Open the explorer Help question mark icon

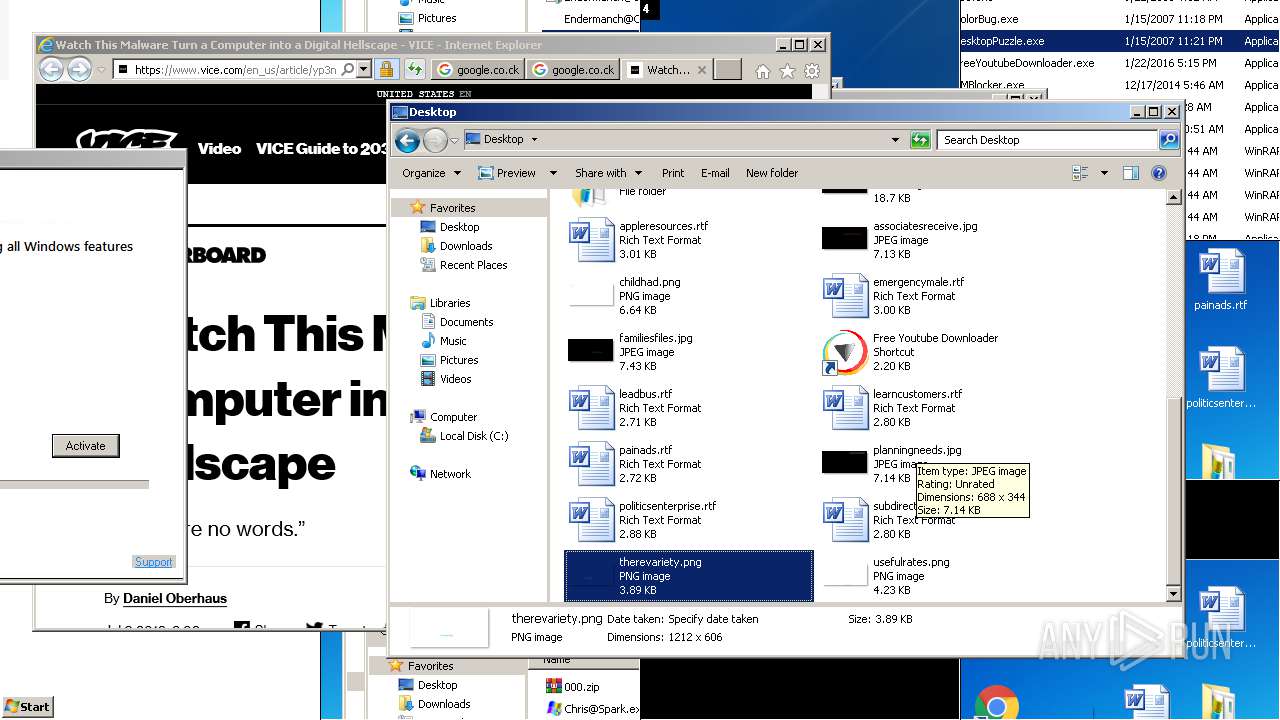click(x=1159, y=173)
